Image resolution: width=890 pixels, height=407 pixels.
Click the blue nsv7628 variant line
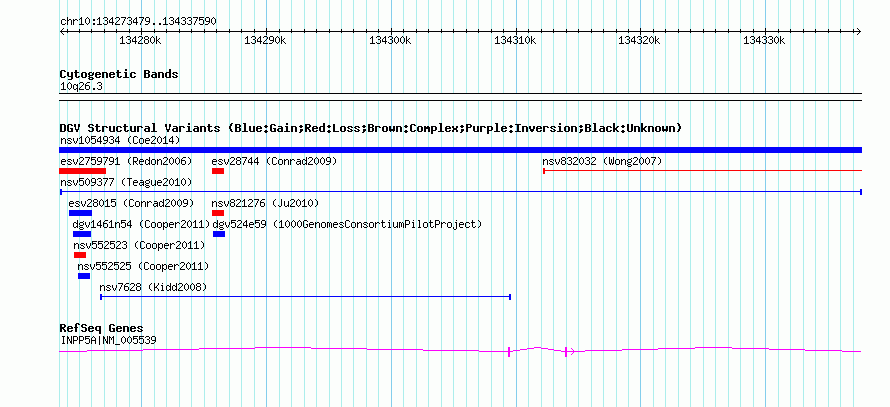(x=305, y=296)
